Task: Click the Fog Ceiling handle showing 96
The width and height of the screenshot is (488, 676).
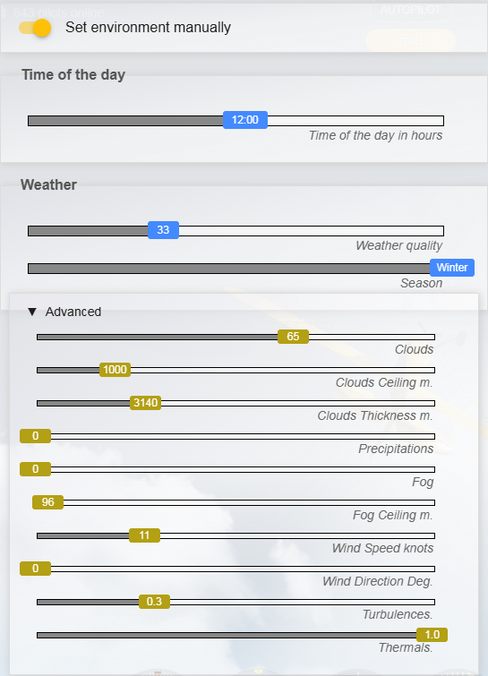Action: [48, 502]
